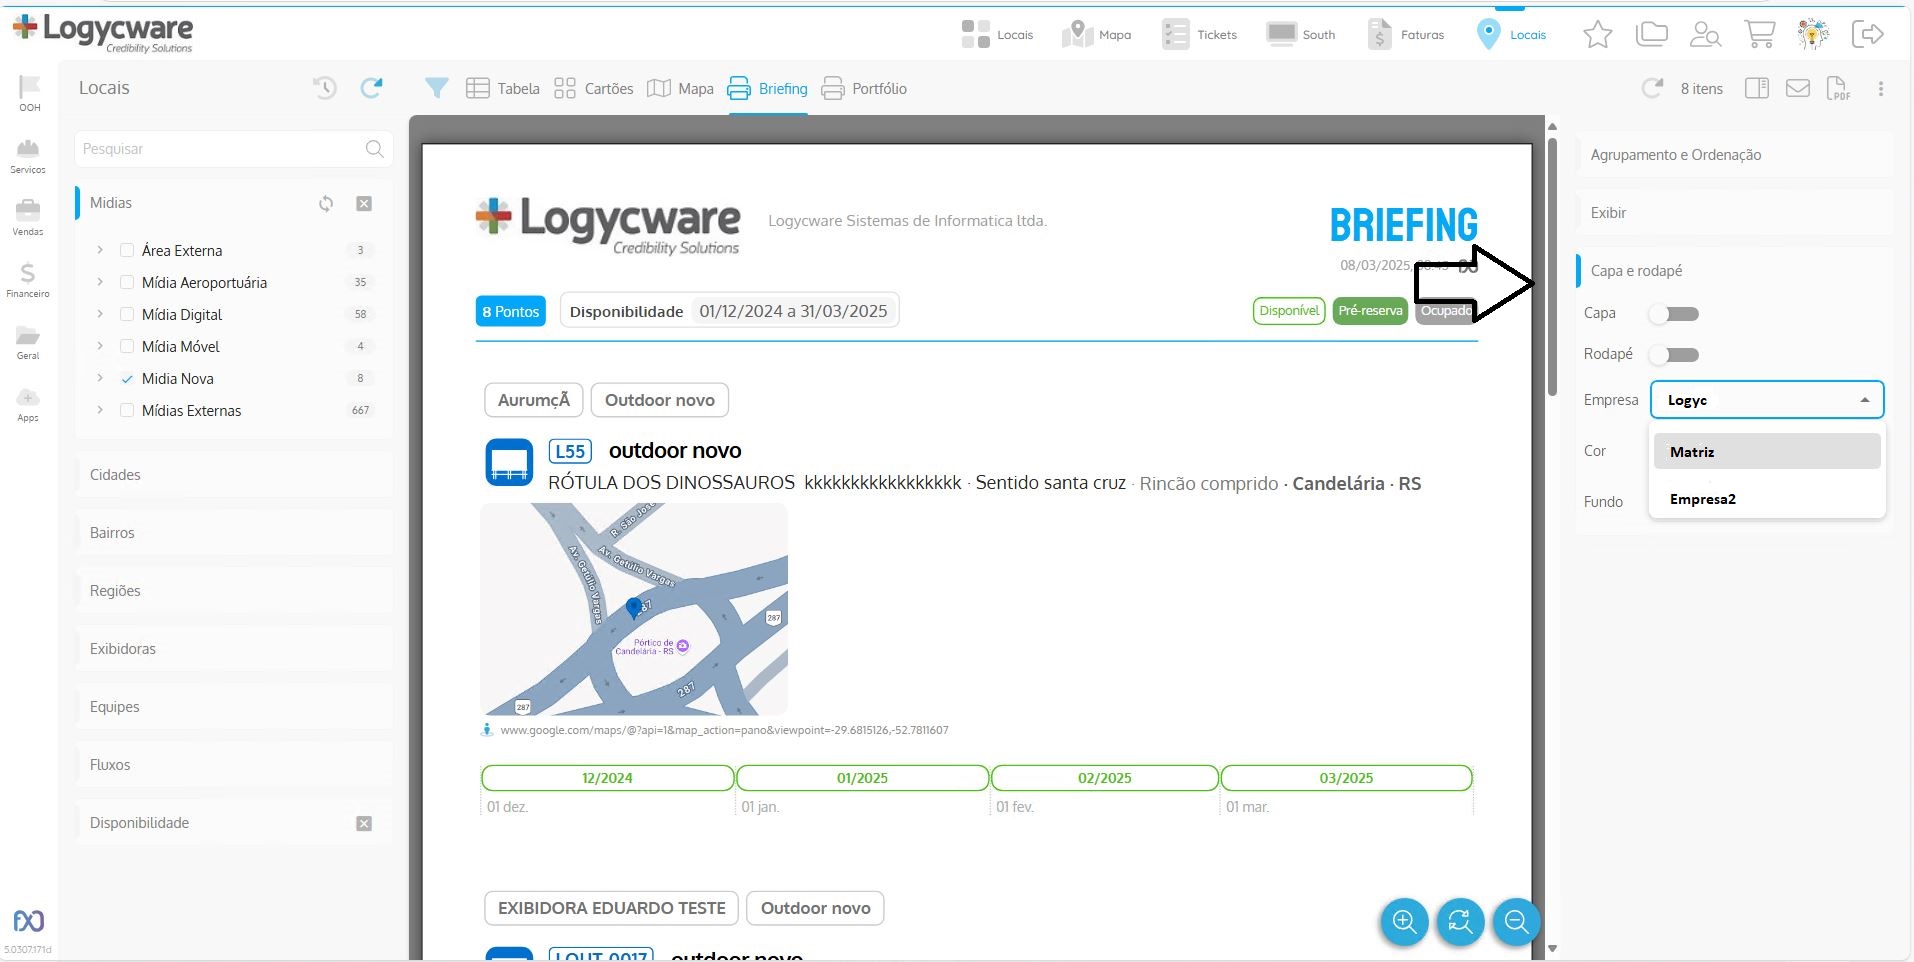Zoom out with the magnifier minus button
The image size is (1914, 962).
(1516, 921)
